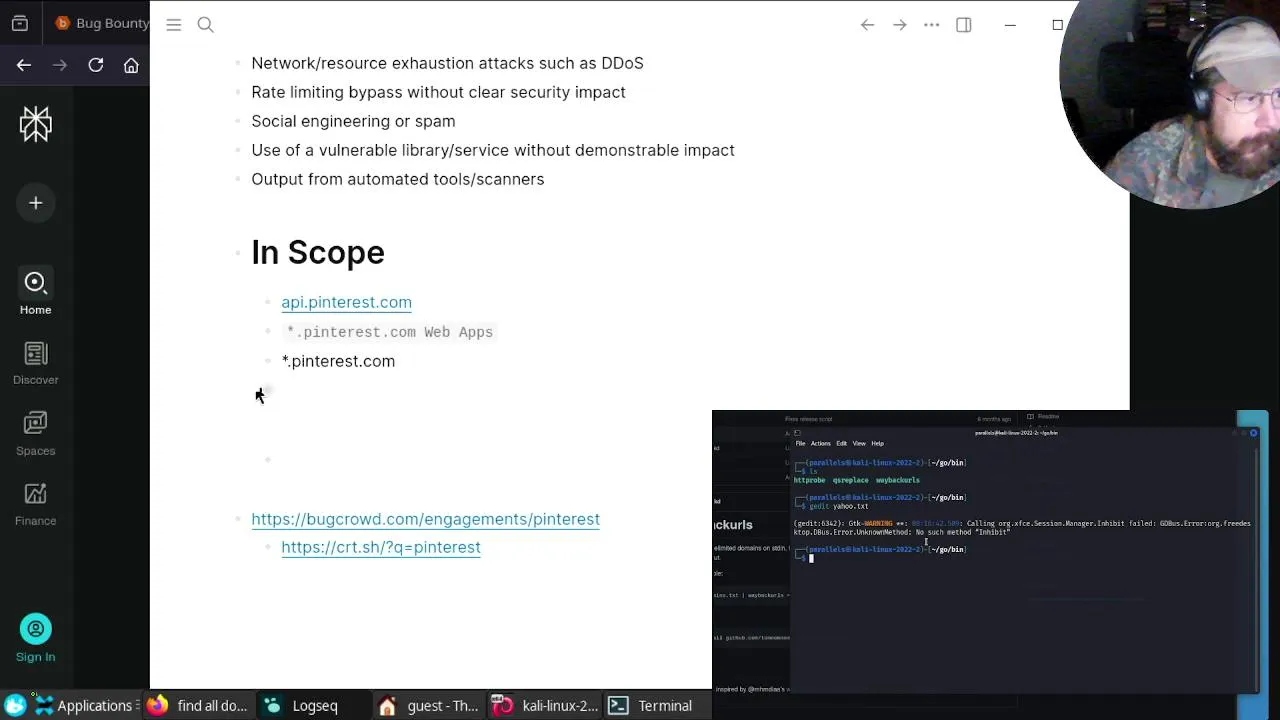Toggle the Logseq right sidebar panel
The image size is (1280, 720).
pyautogui.click(x=964, y=25)
